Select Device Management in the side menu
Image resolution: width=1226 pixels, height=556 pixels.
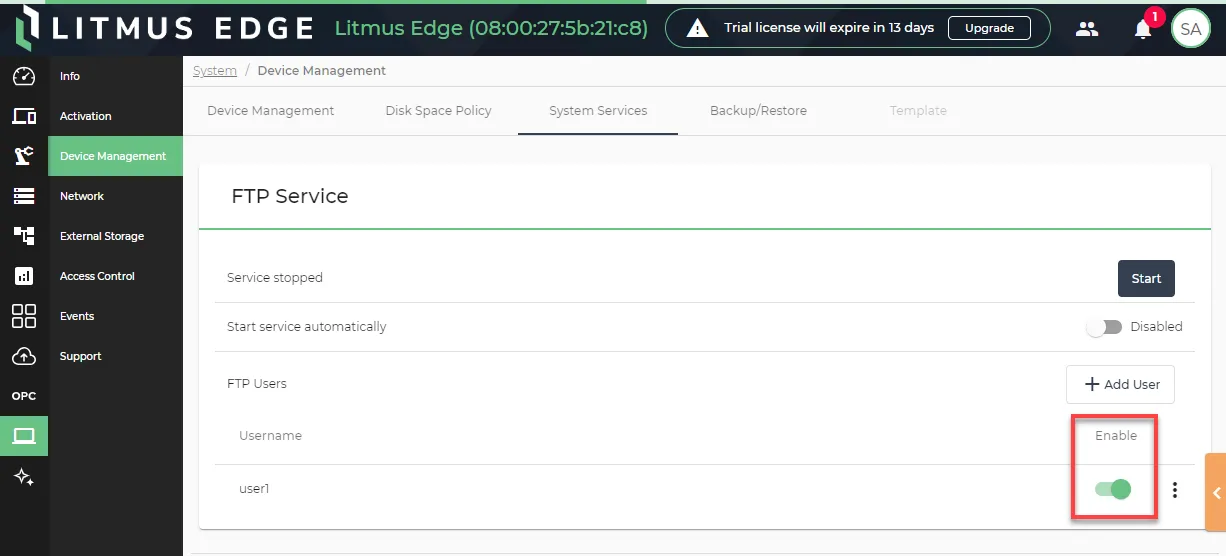[x=115, y=156]
